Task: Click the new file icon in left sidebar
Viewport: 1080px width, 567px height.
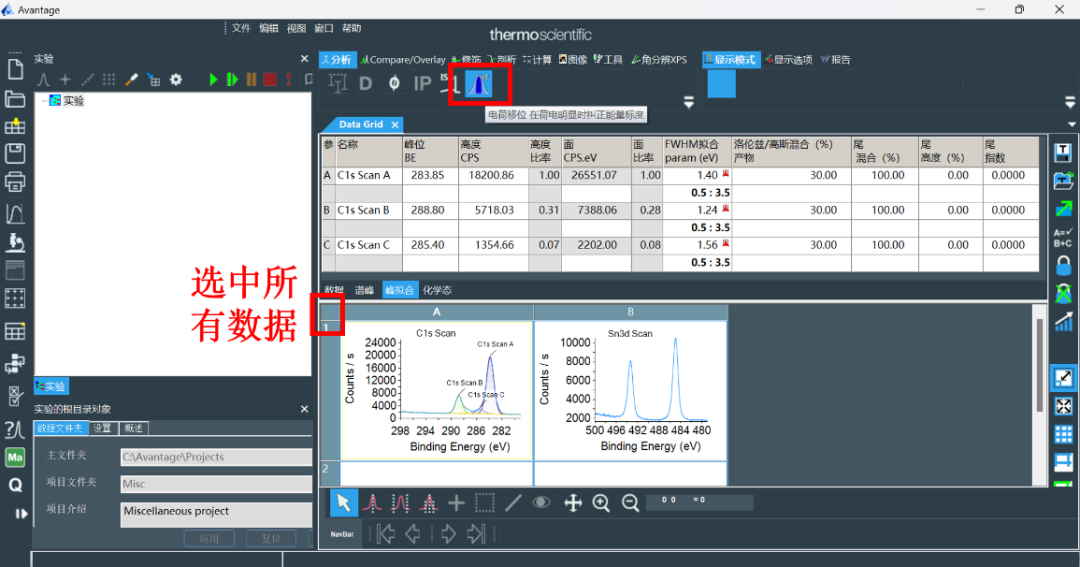Action: (15, 69)
